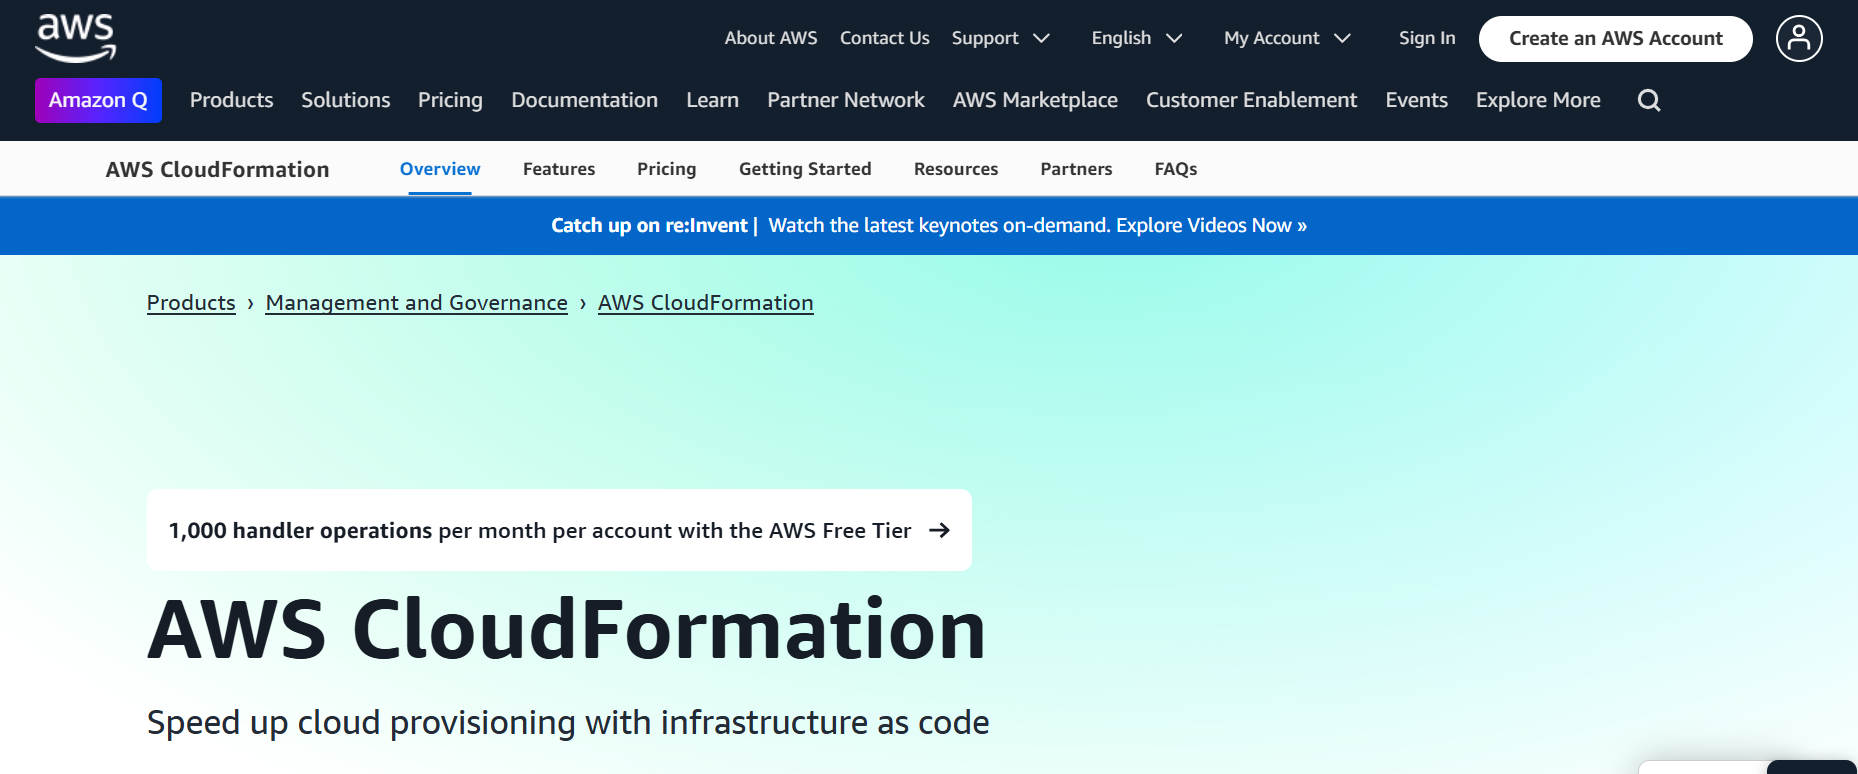Image resolution: width=1858 pixels, height=774 pixels.
Task: Expand the Support dropdown
Action: 1000,38
